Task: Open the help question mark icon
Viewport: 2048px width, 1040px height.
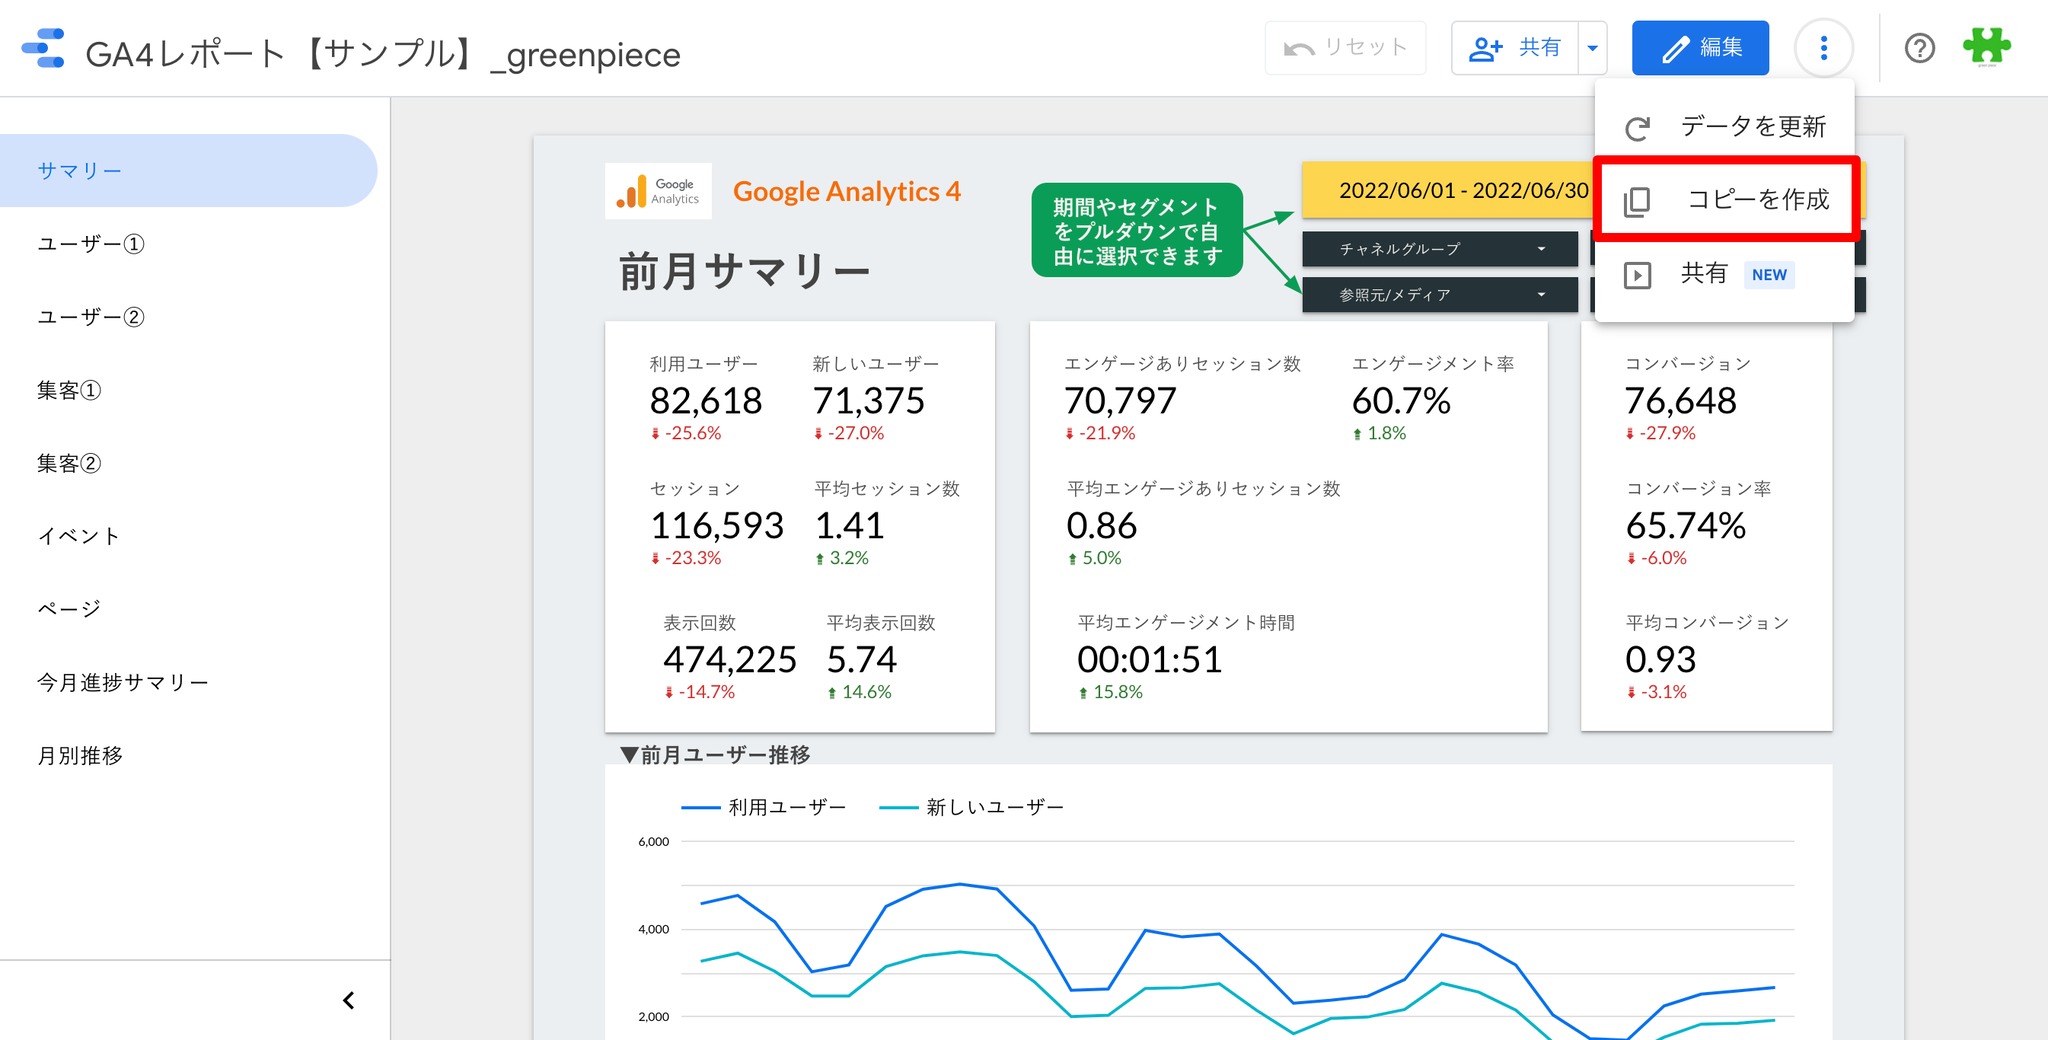Action: pyautogui.click(x=1919, y=48)
